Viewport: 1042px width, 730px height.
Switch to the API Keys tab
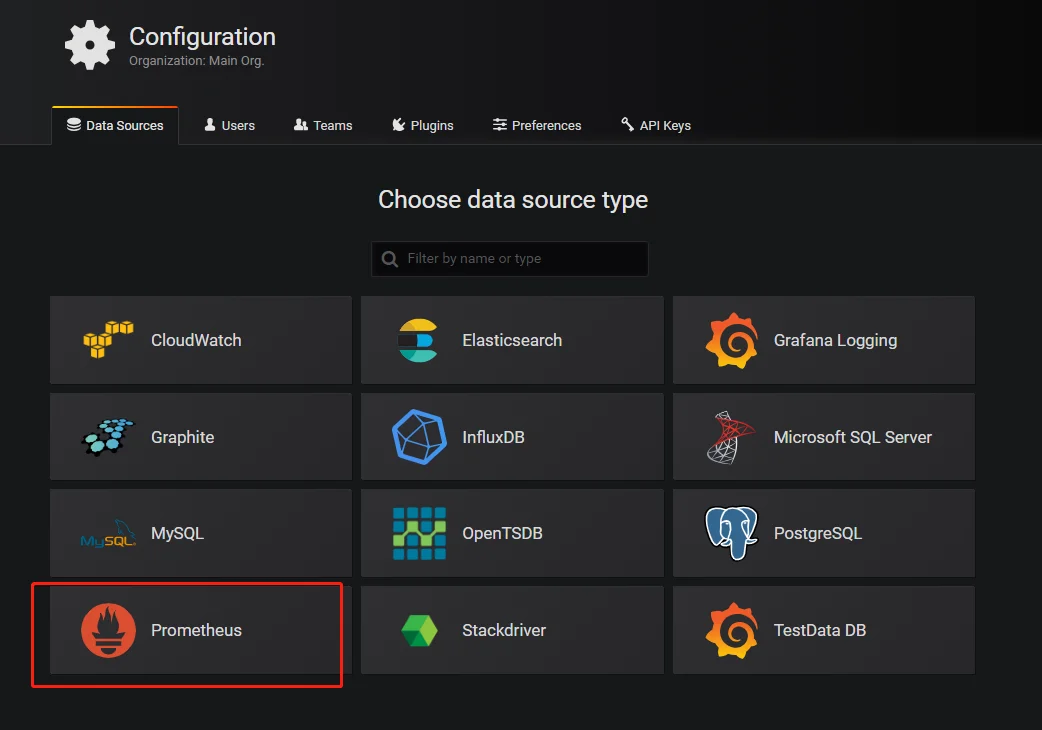[x=656, y=126]
